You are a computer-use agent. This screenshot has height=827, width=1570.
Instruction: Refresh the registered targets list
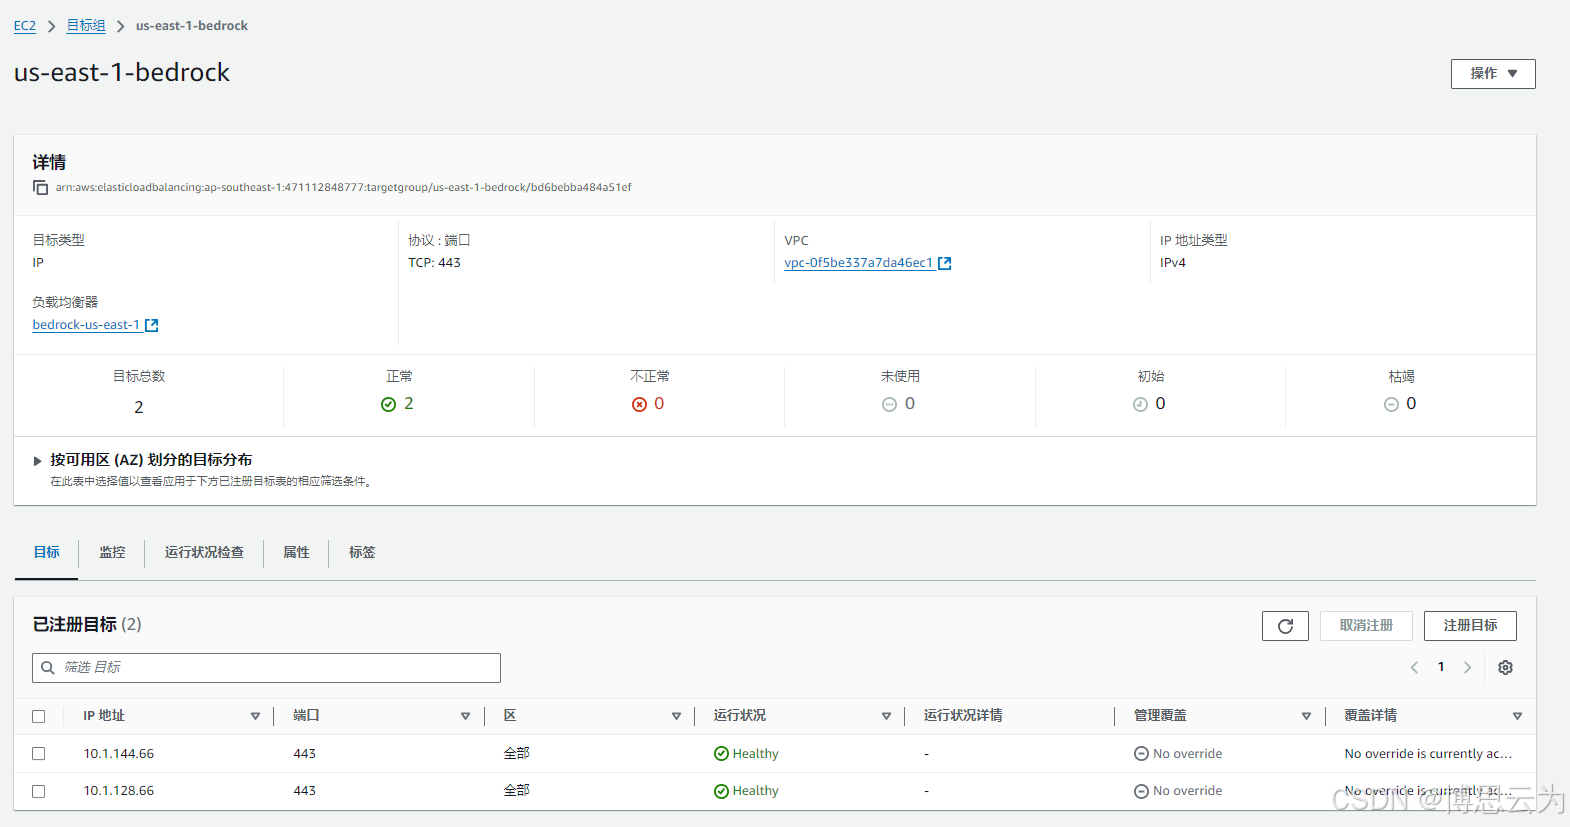tap(1285, 626)
